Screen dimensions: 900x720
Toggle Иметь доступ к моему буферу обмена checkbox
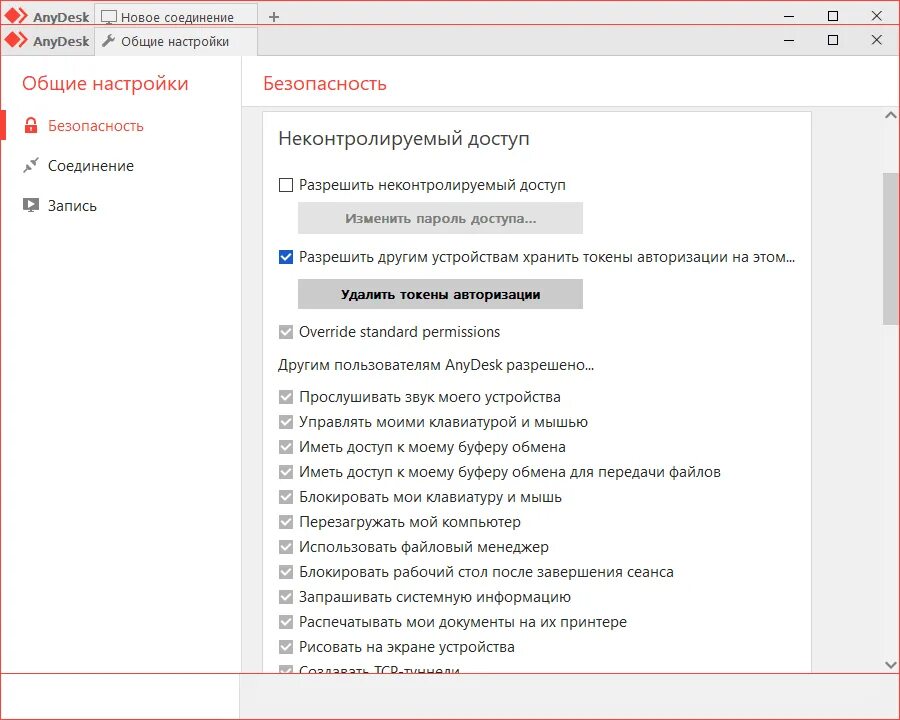pos(286,447)
